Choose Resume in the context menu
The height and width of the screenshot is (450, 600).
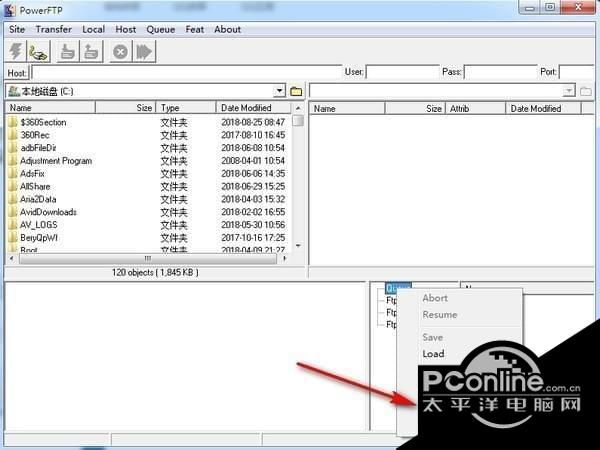[x=440, y=315]
